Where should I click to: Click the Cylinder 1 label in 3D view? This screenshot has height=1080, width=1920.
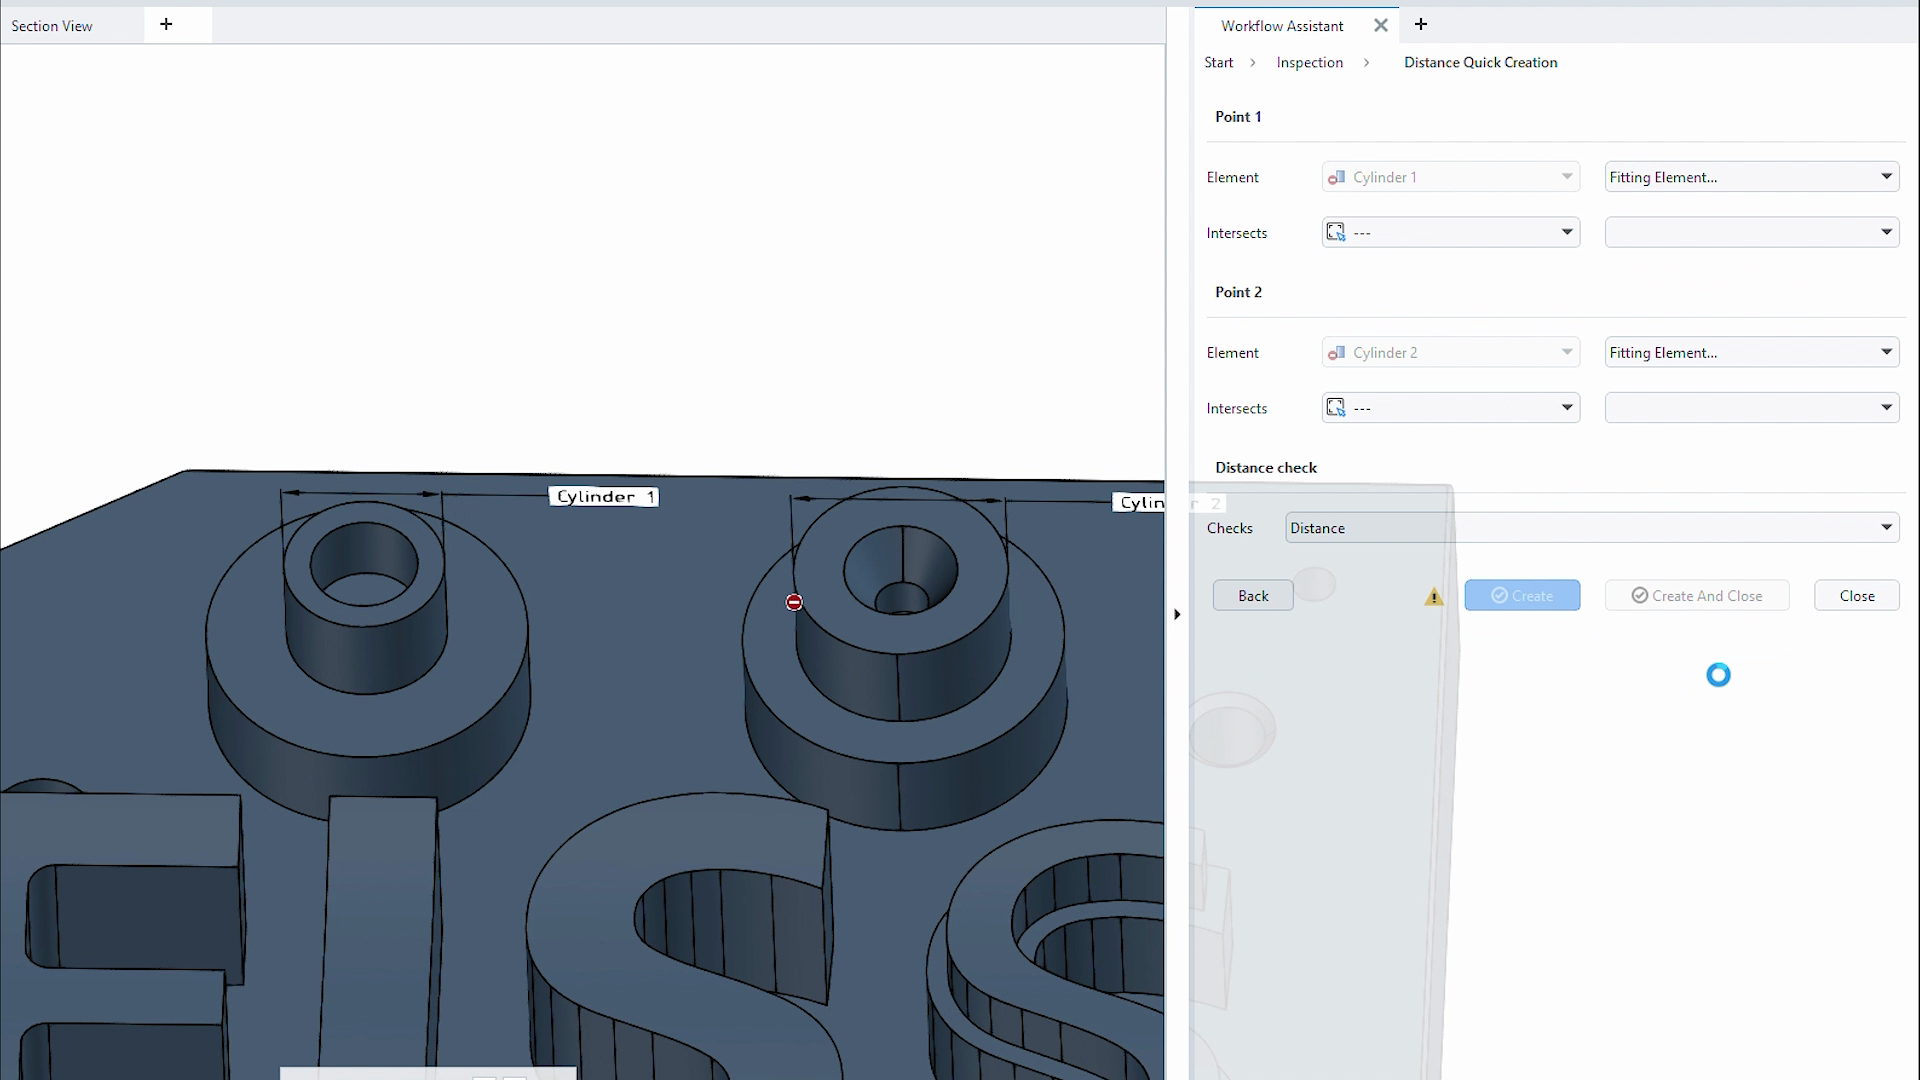pyautogui.click(x=604, y=497)
